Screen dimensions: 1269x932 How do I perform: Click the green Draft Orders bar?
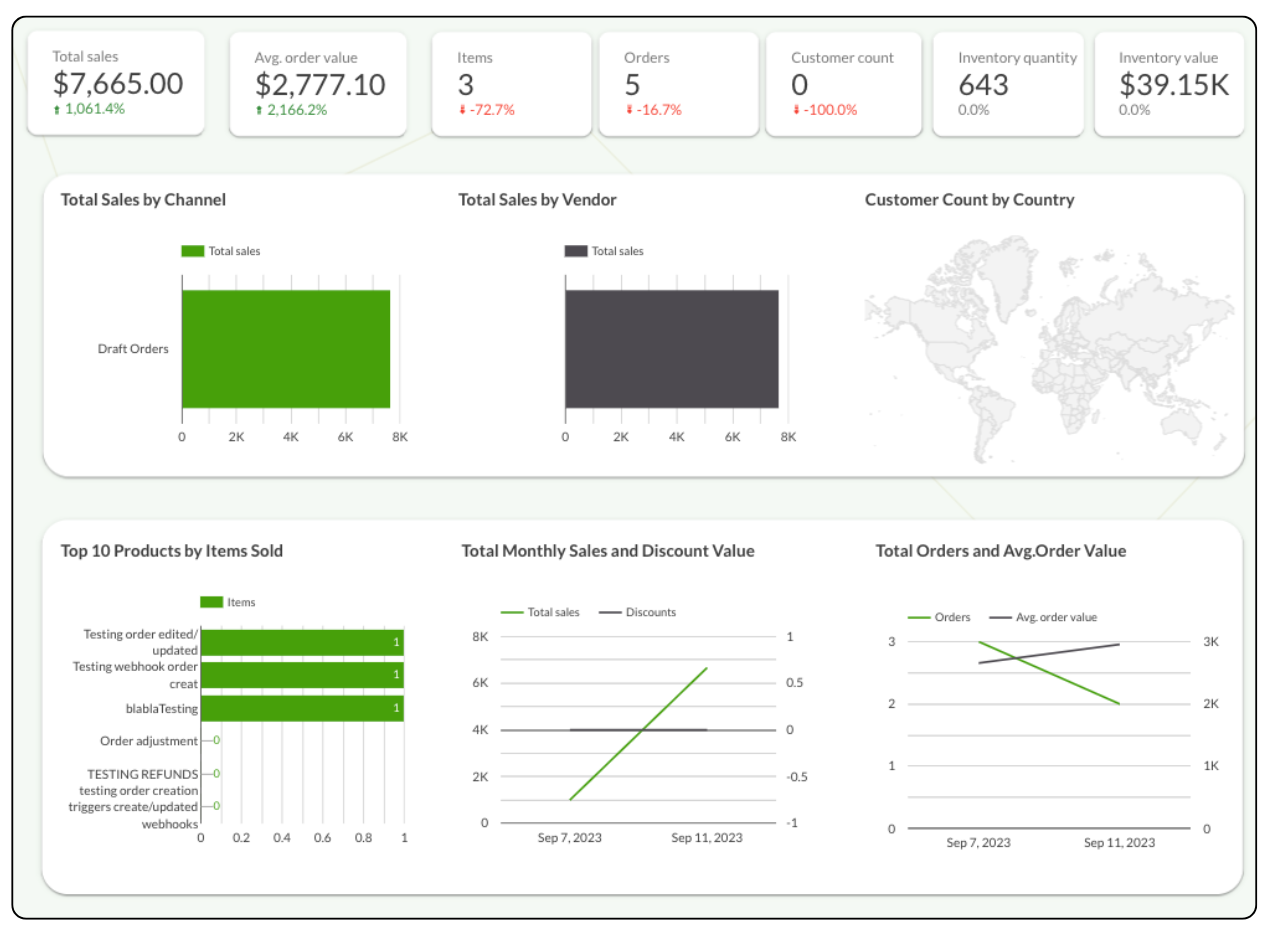tap(286, 349)
